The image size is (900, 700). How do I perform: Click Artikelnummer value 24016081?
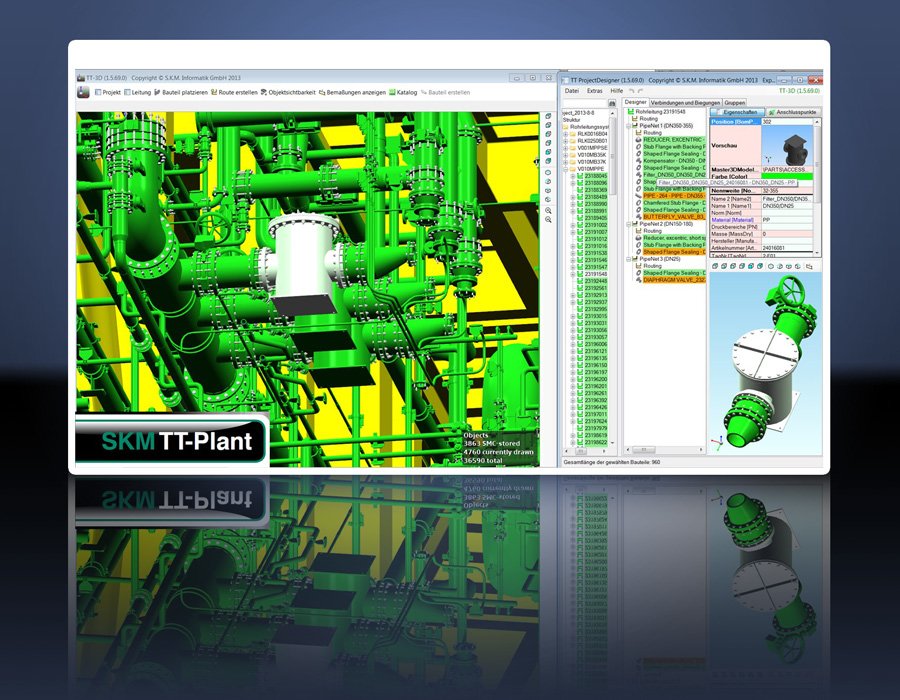point(788,248)
